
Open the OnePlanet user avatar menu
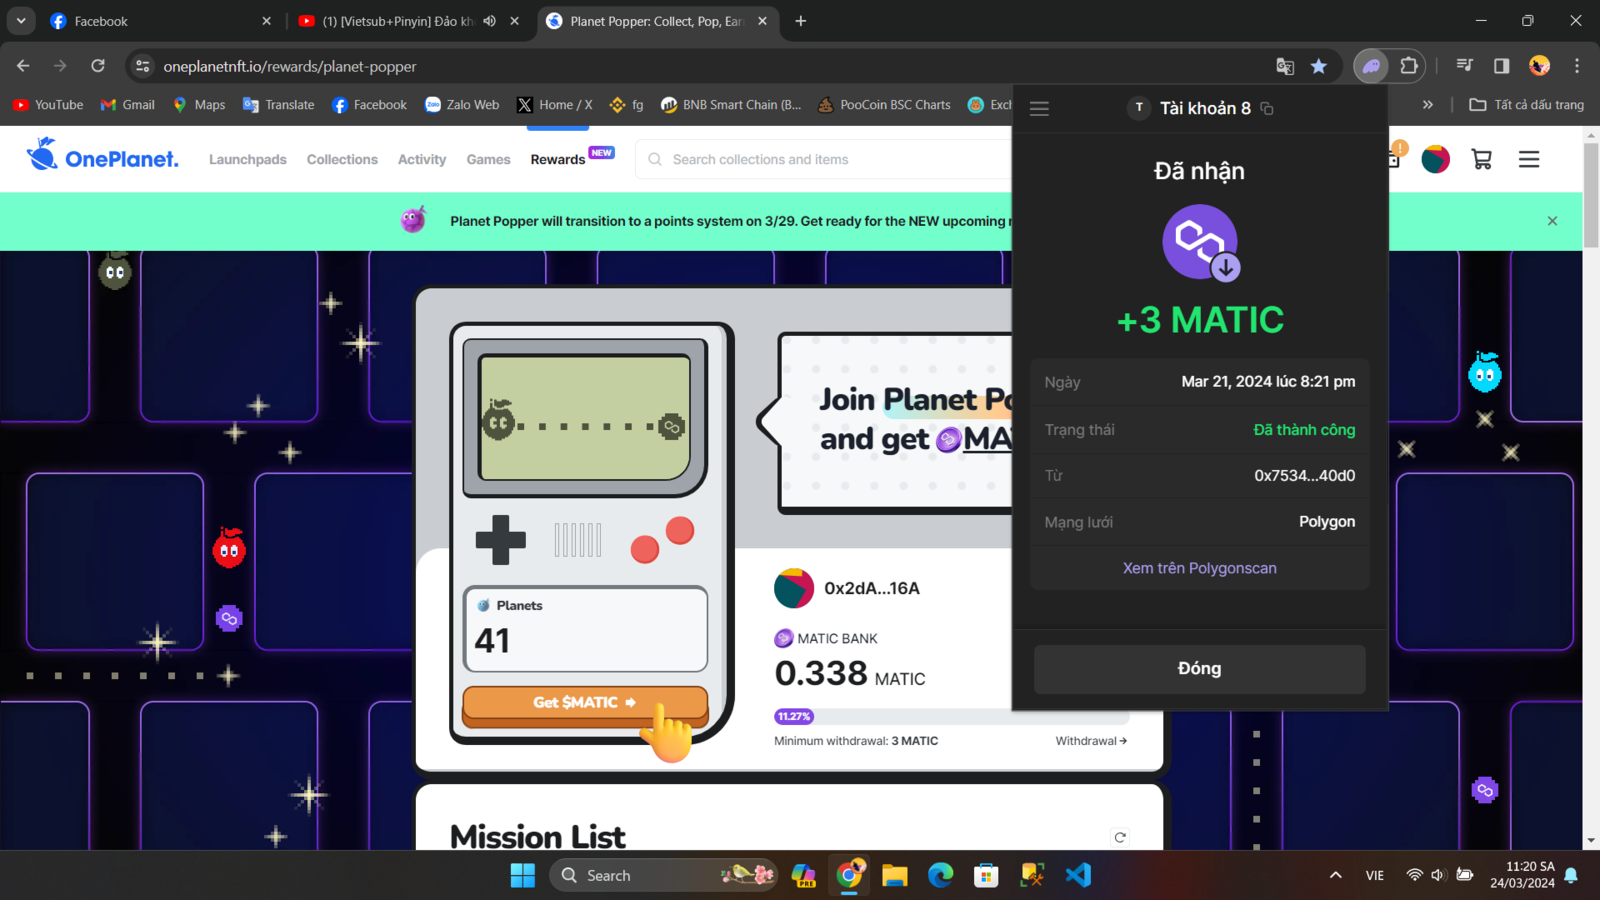pos(1436,159)
